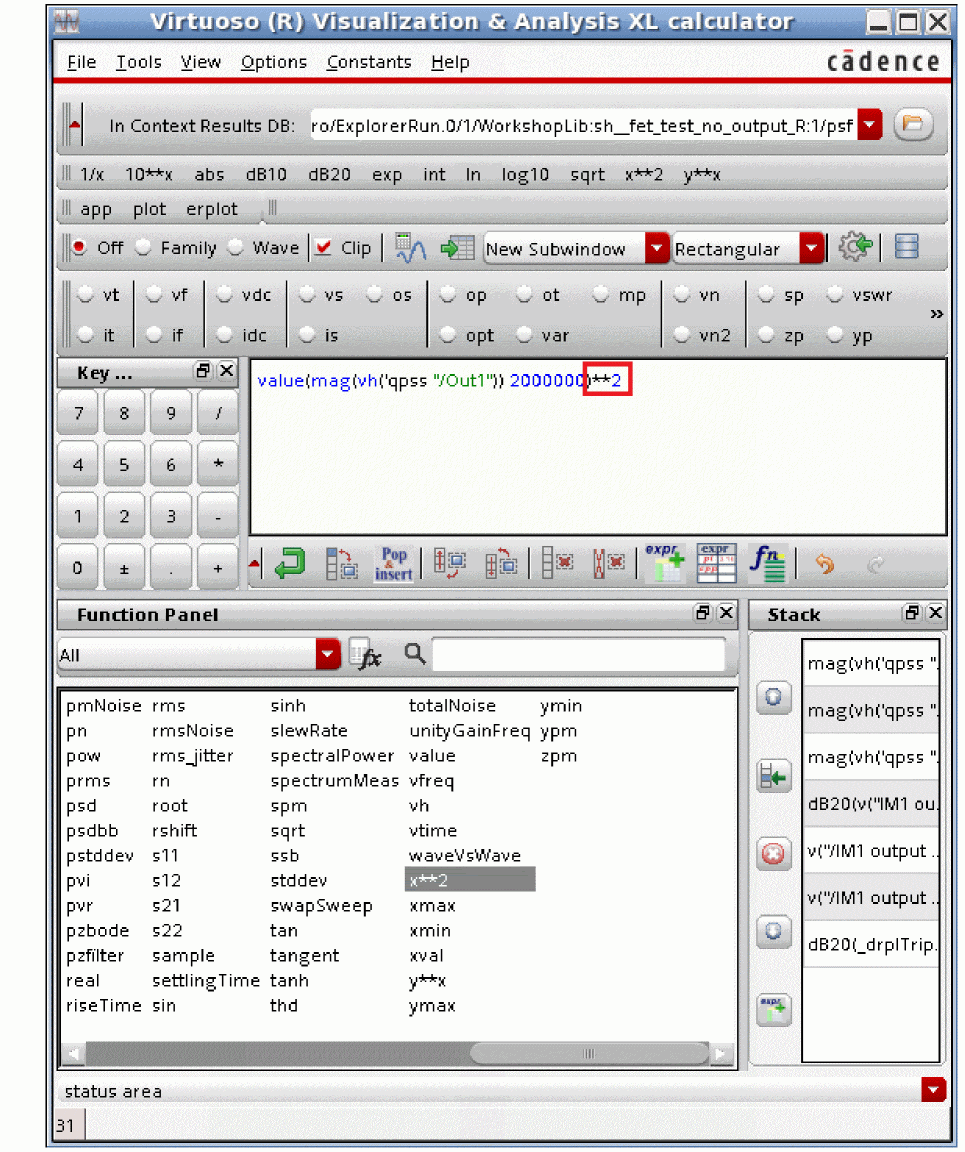
Task: Undock the Function Panel
Action: 703,613
